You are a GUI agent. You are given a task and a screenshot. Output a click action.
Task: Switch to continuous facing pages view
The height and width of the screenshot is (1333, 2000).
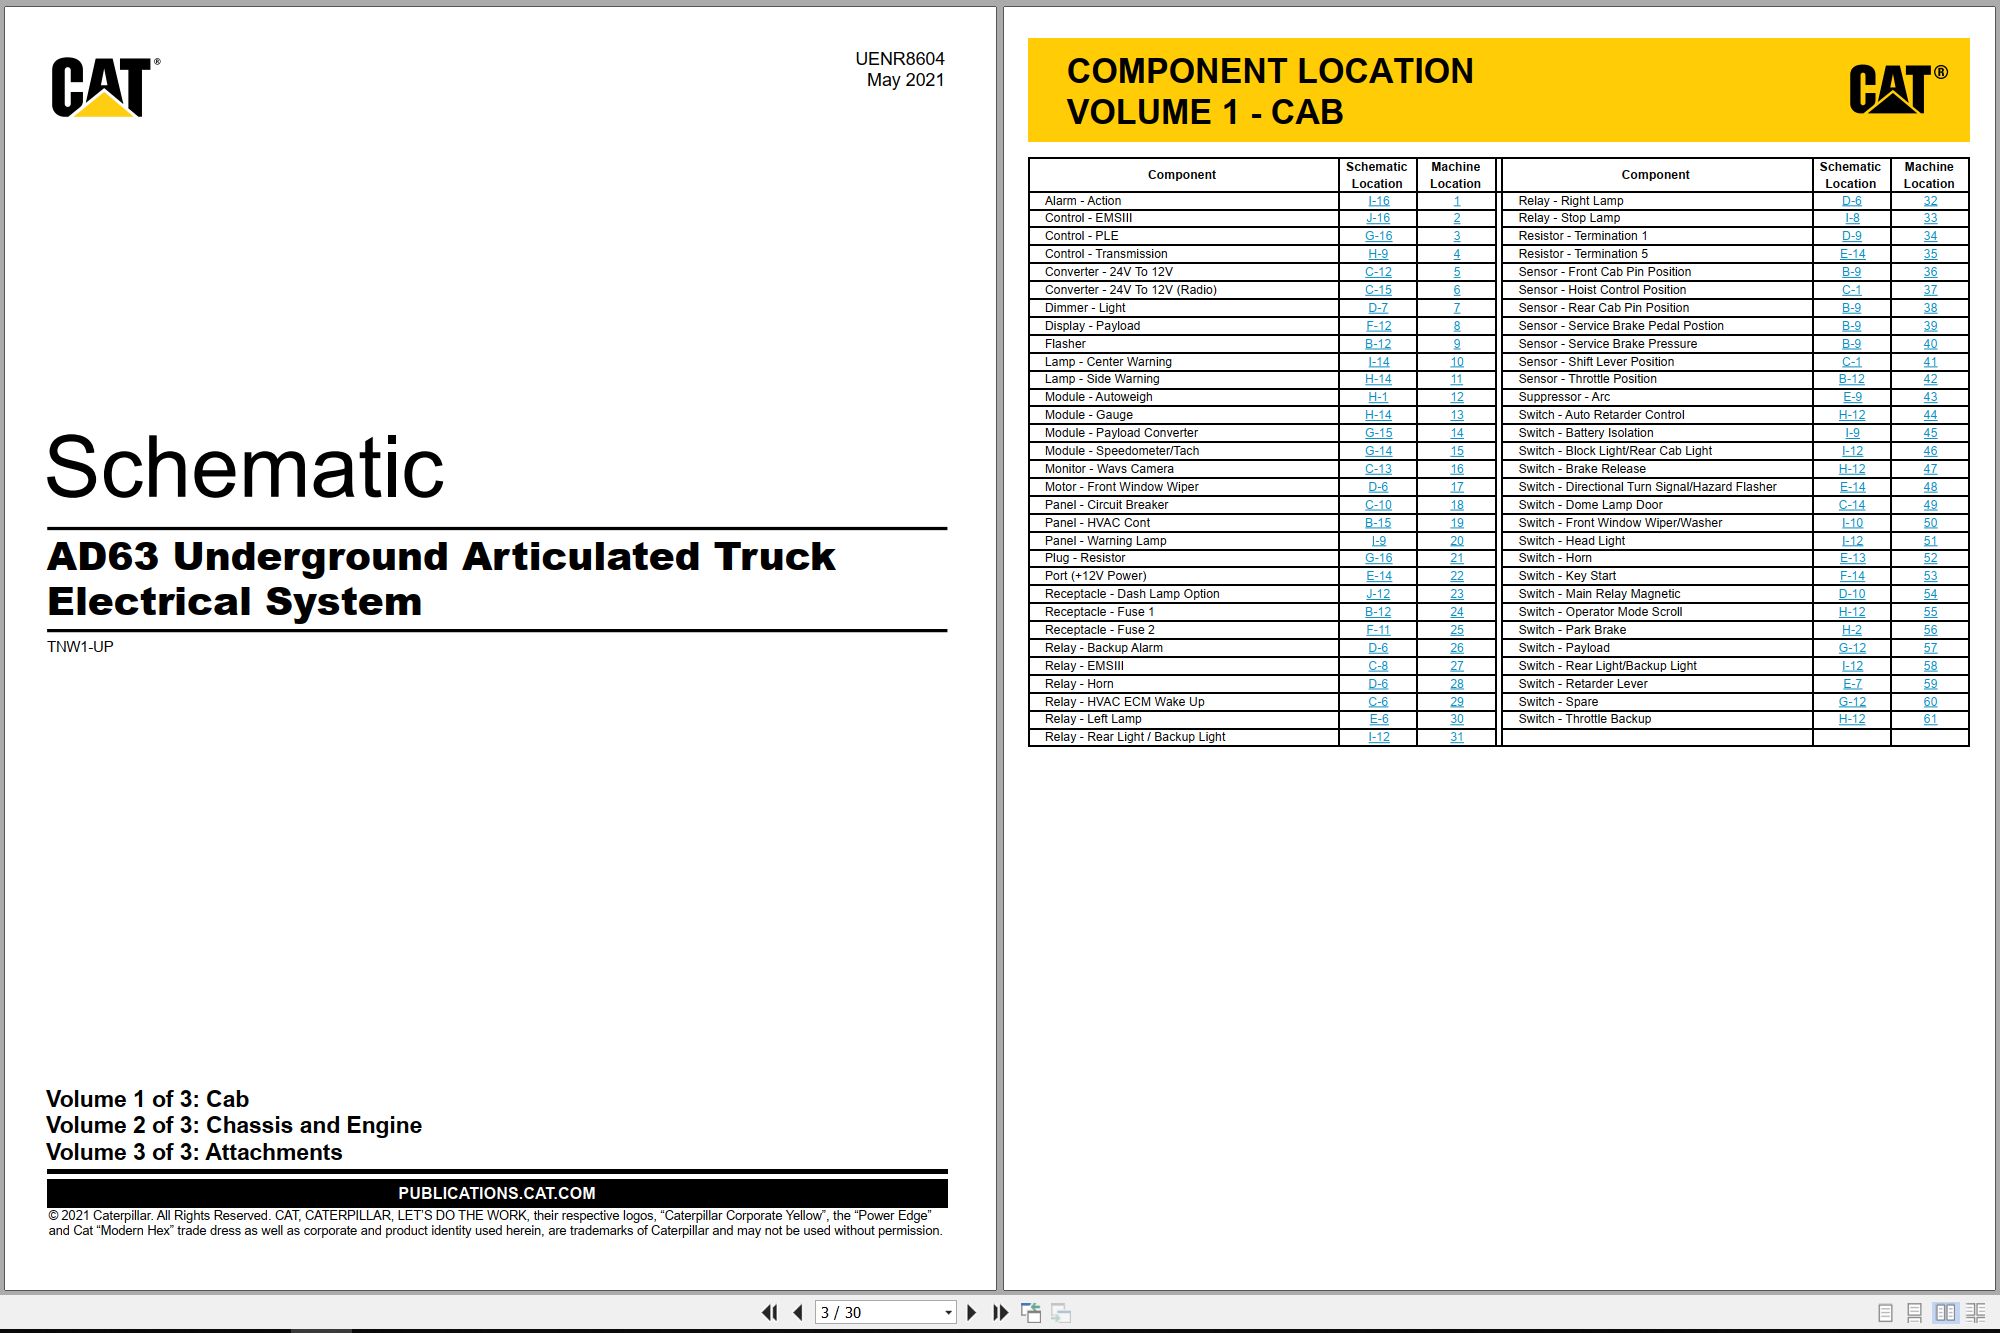[x=1976, y=1312]
